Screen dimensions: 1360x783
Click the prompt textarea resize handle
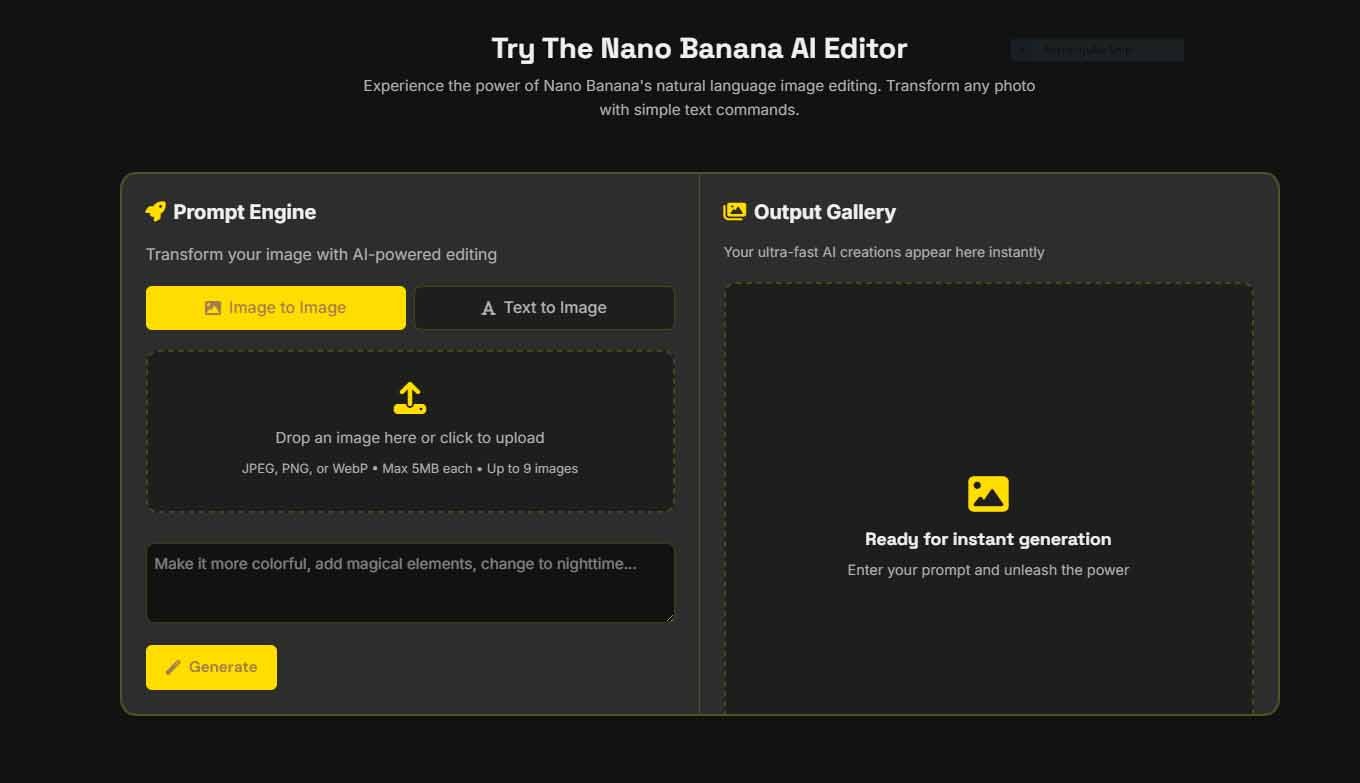click(x=669, y=617)
